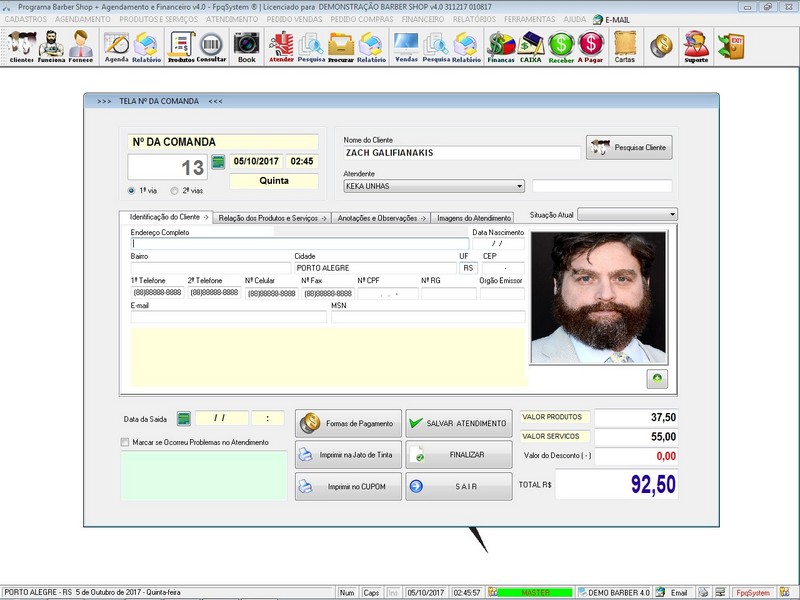This screenshot has height=600, width=800.
Task: Click the E-mail input field
Action: 229,317
